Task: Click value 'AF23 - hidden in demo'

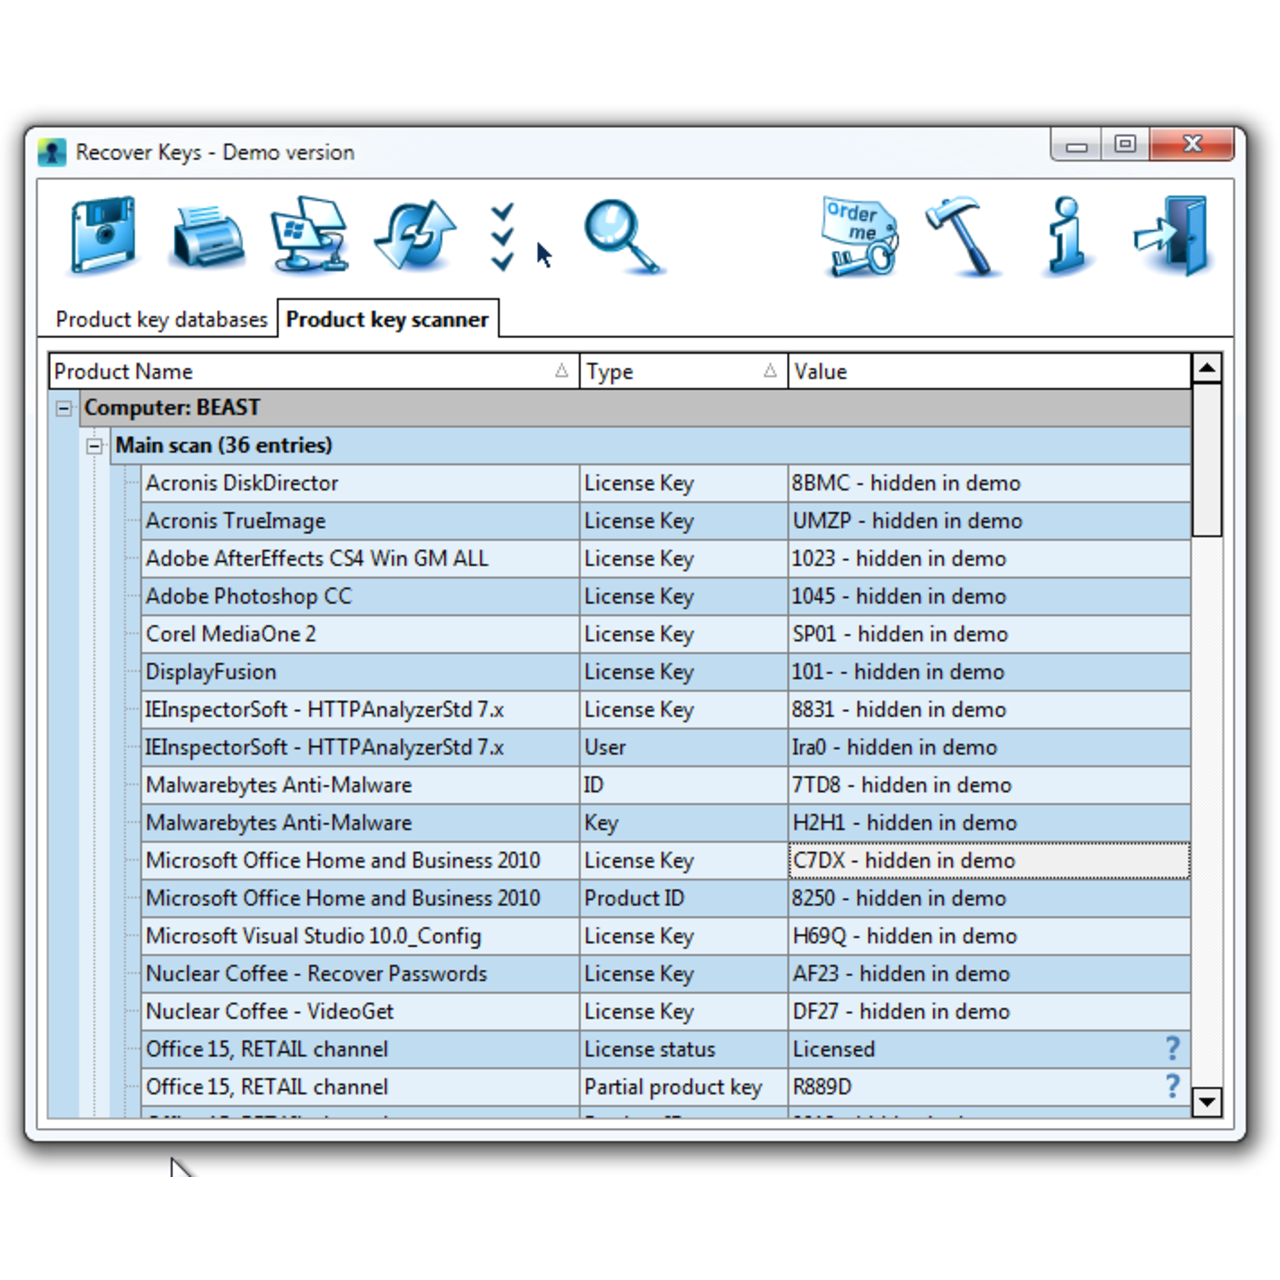Action: click(x=901, y=974)
